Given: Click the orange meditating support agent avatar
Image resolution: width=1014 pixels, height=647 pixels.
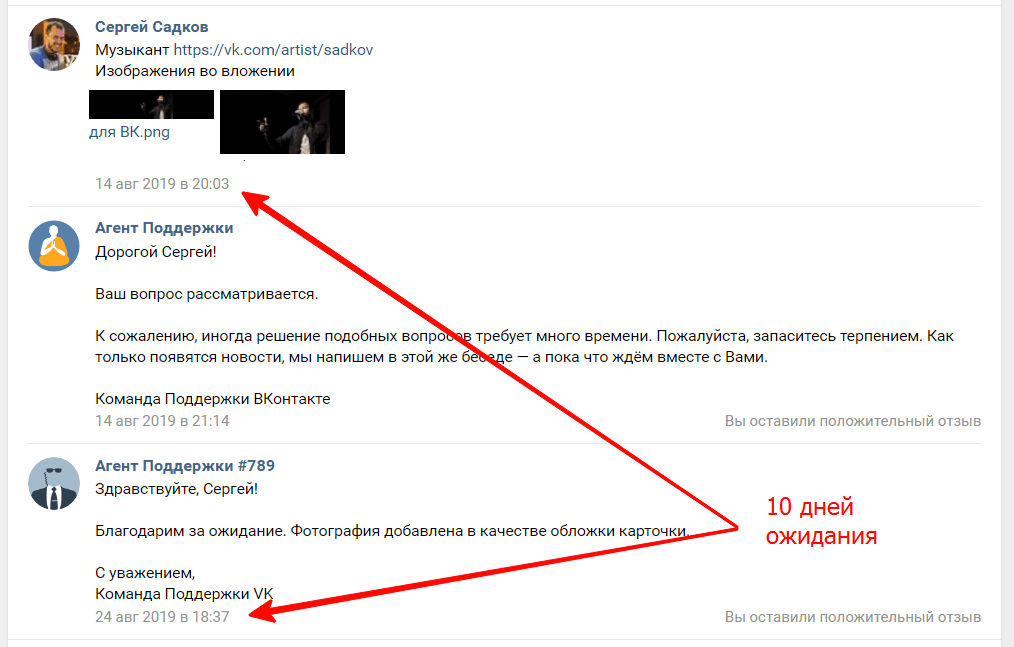Looking at the screenshot, I should tap(54, 246).
